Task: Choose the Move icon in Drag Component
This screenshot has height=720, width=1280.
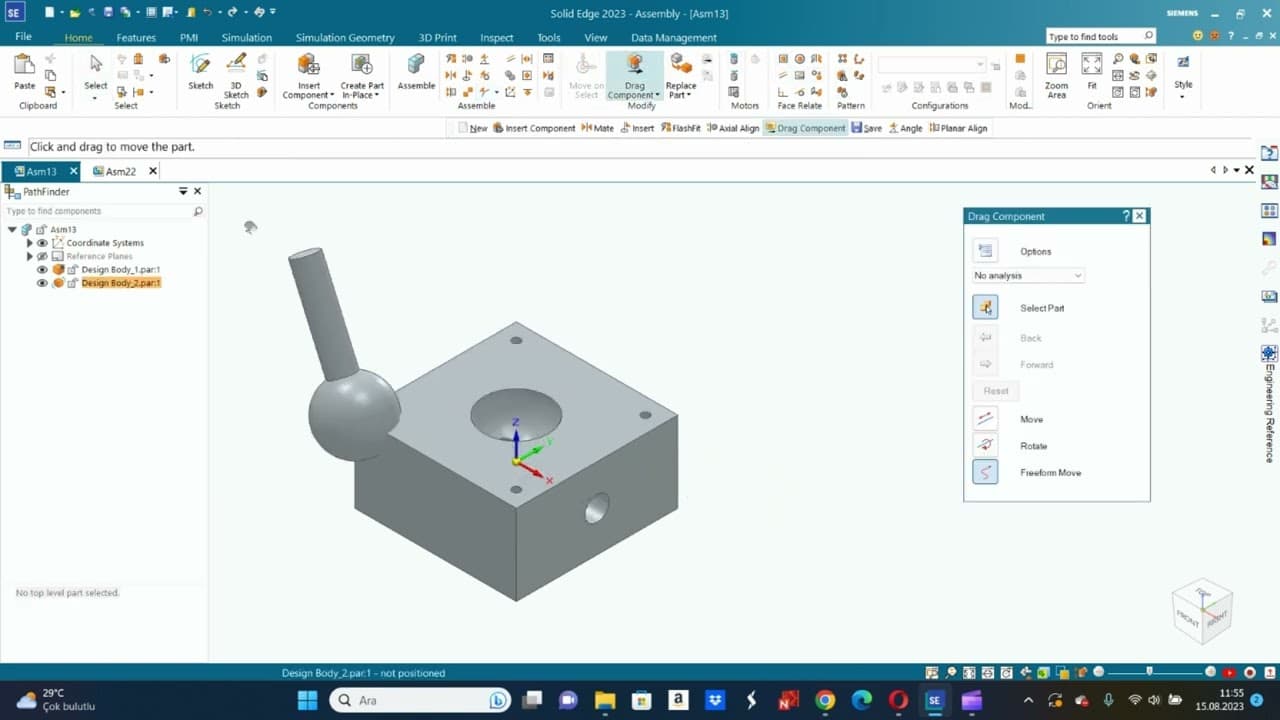Action: (x=985, y=419)
